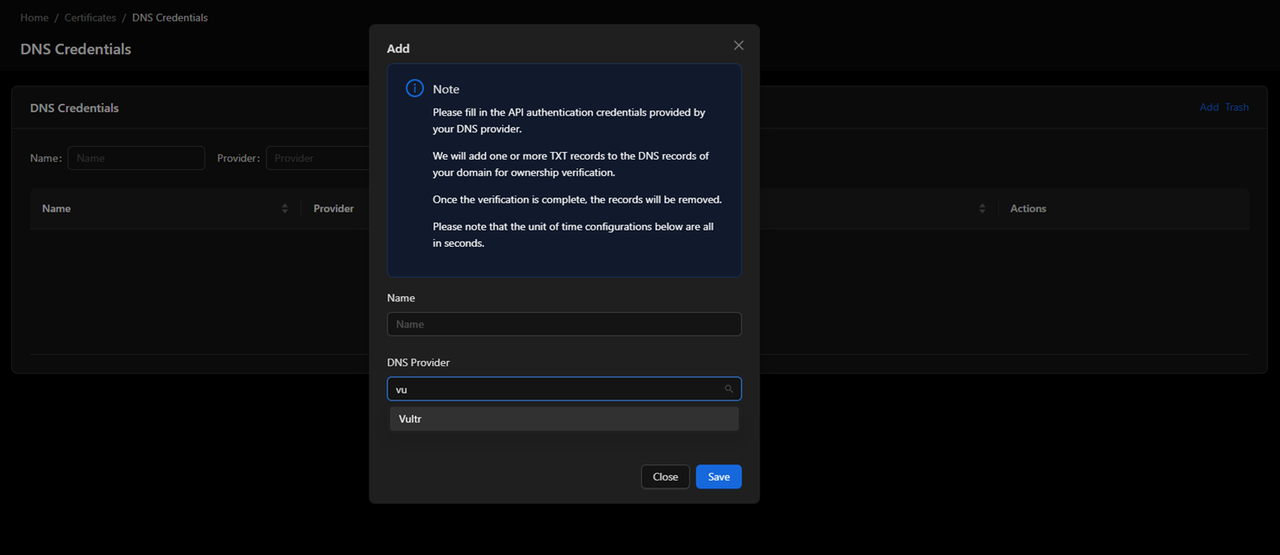Click the Actions column header

[1028, 209]
